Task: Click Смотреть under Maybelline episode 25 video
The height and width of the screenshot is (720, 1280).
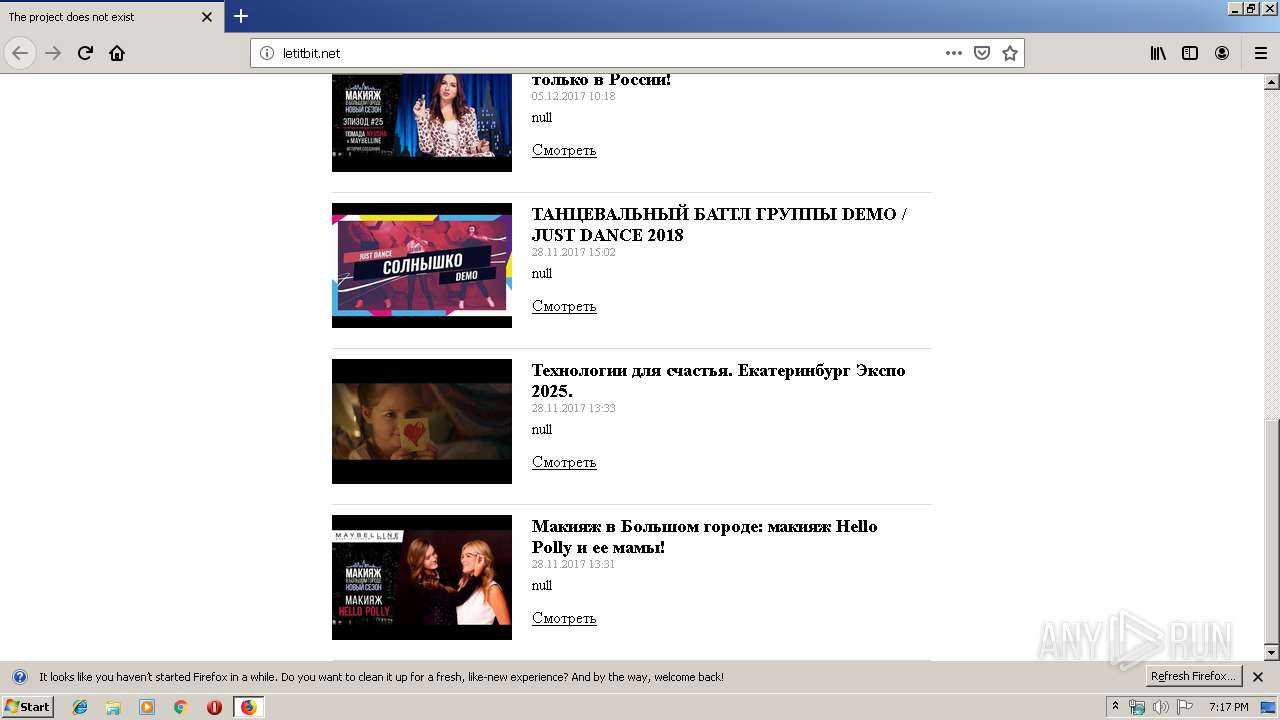Action: (564, 150)
